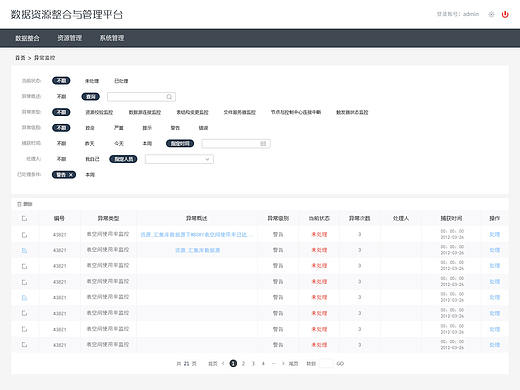Tick the checkbox in the third table row
The width and height of the screenshot is (520, 390).
coord(24,266)
